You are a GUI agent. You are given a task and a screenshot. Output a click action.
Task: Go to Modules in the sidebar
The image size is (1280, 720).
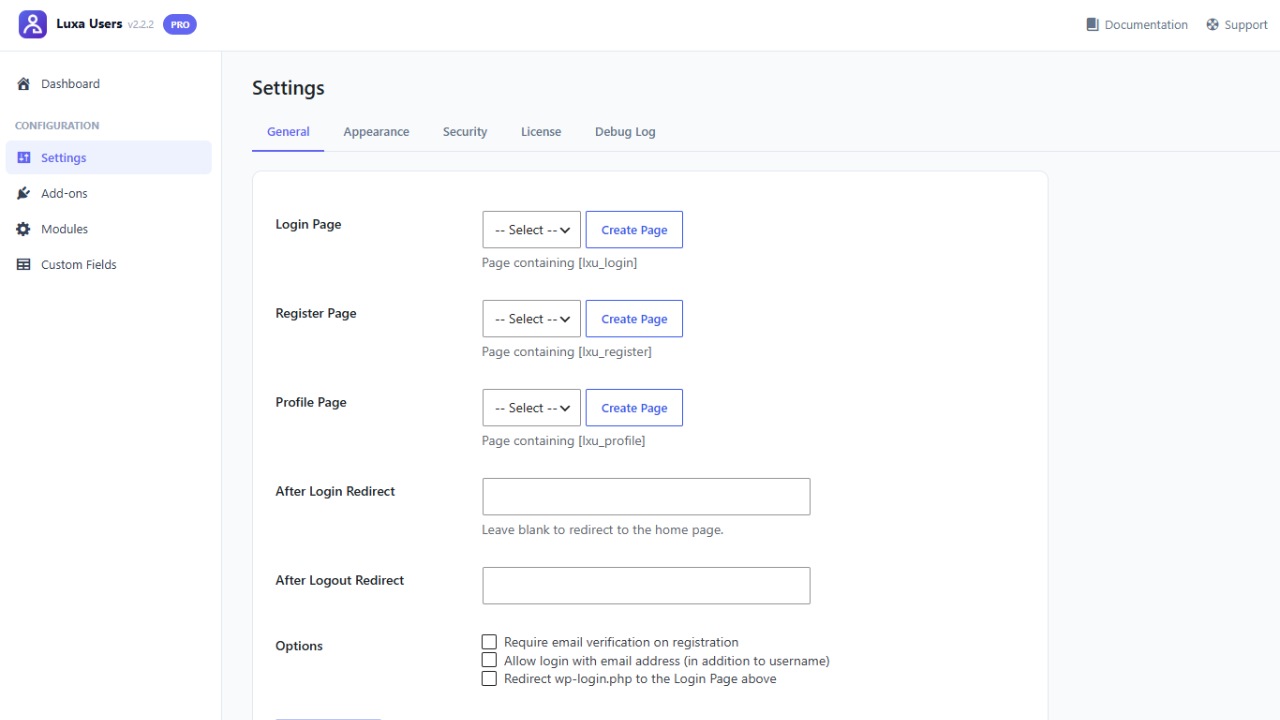click(x=108, y=229)
